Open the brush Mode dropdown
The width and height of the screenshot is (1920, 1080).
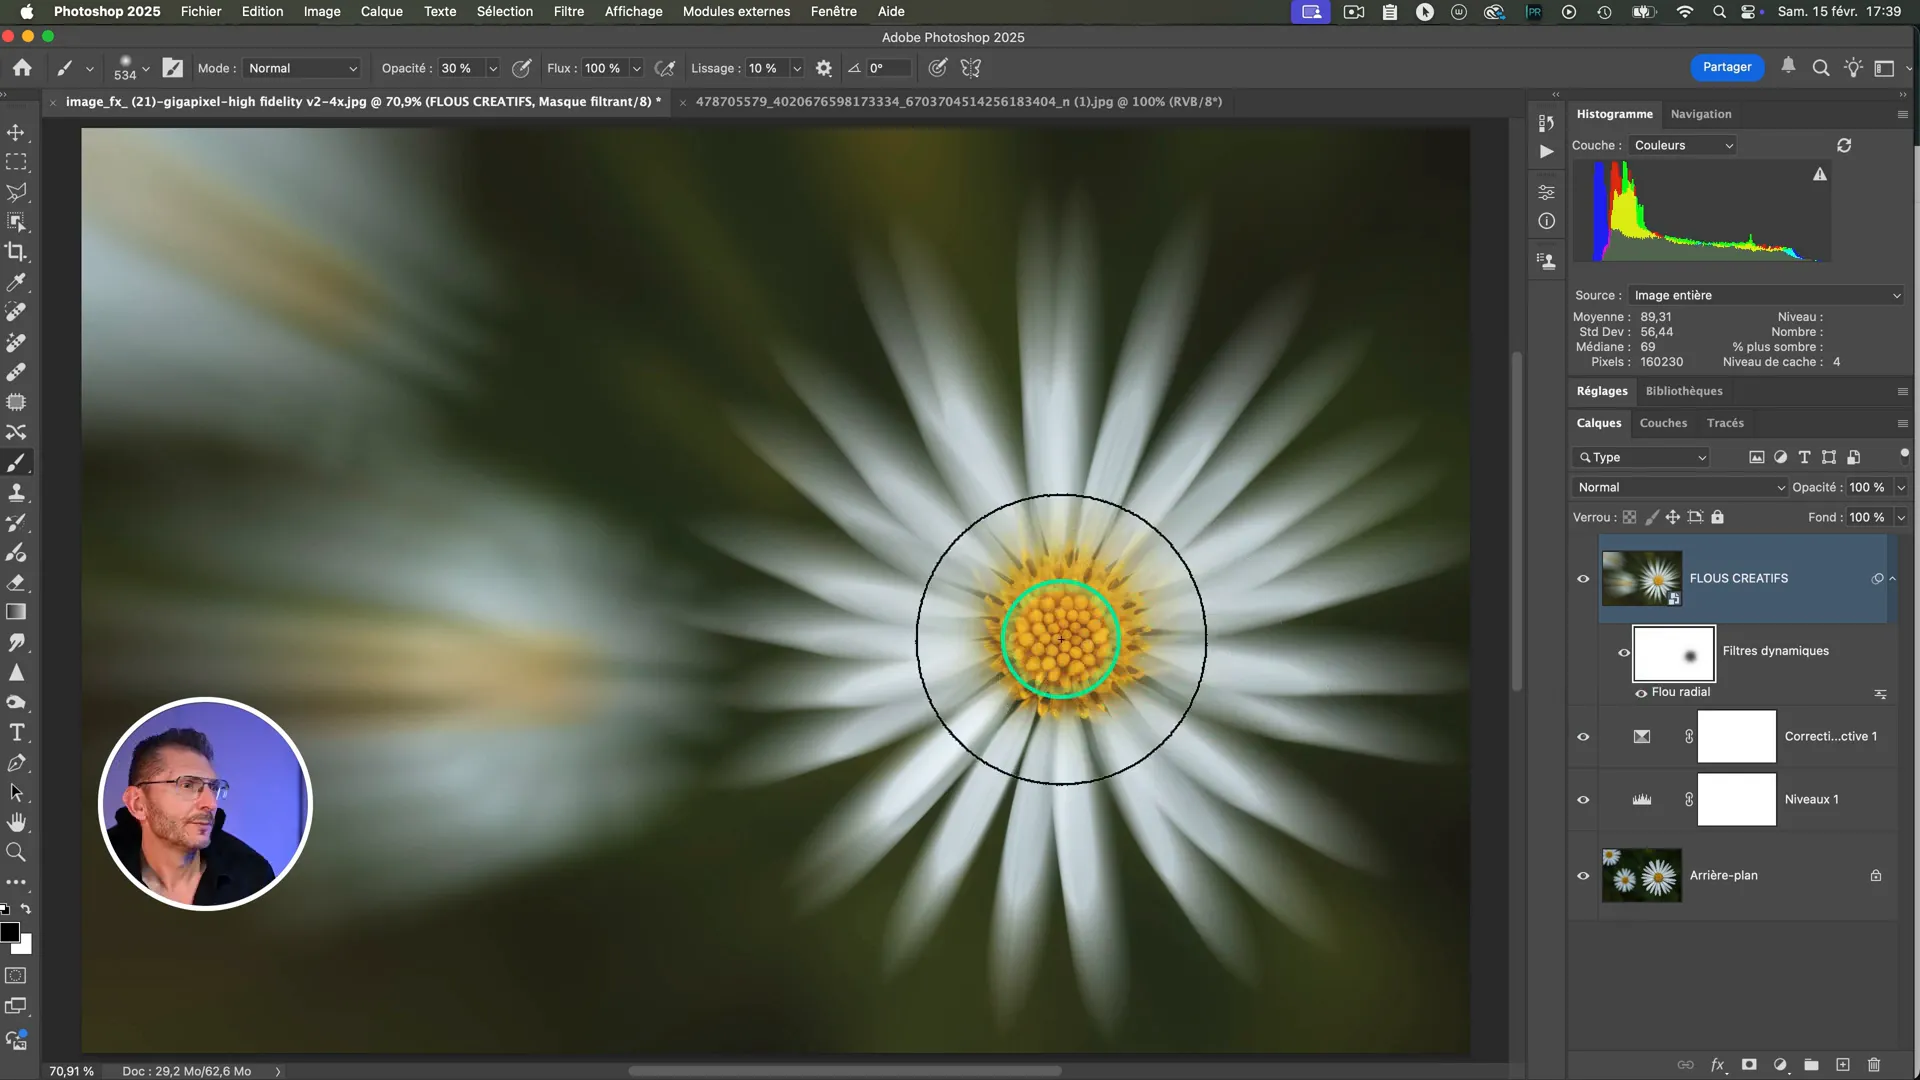coord(302,68)
